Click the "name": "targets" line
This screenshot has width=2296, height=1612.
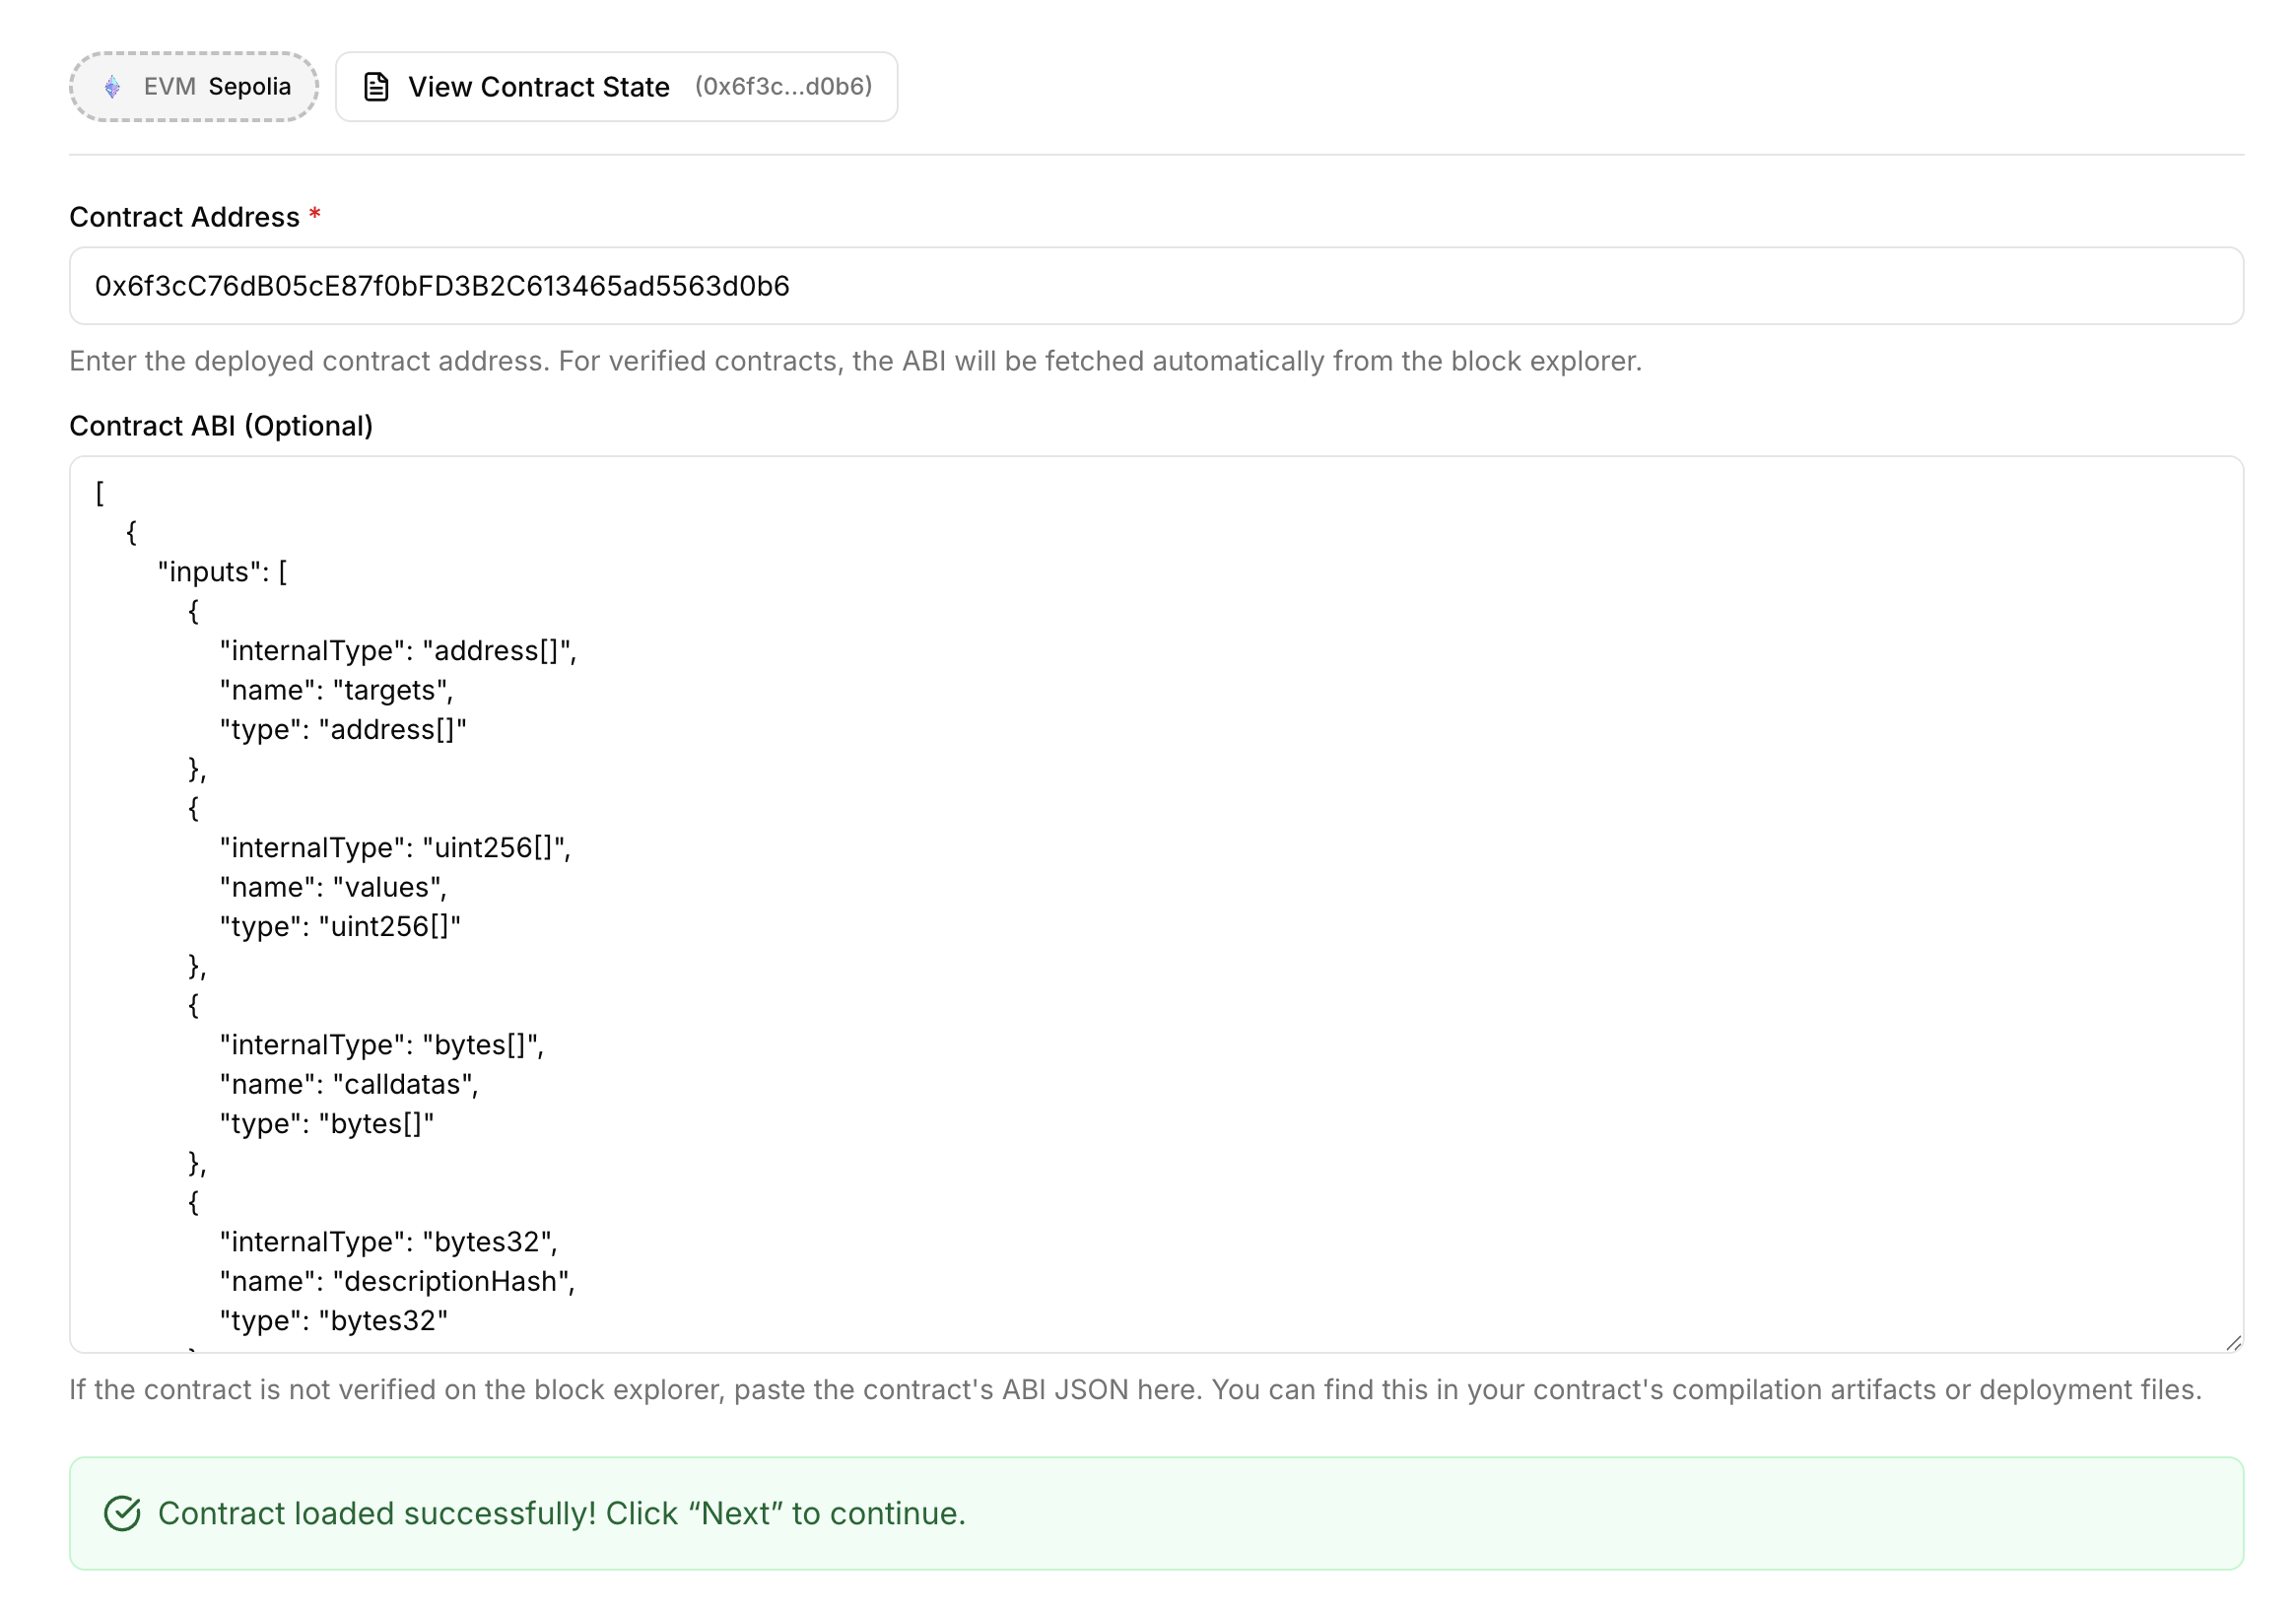[x=336, y=690]
